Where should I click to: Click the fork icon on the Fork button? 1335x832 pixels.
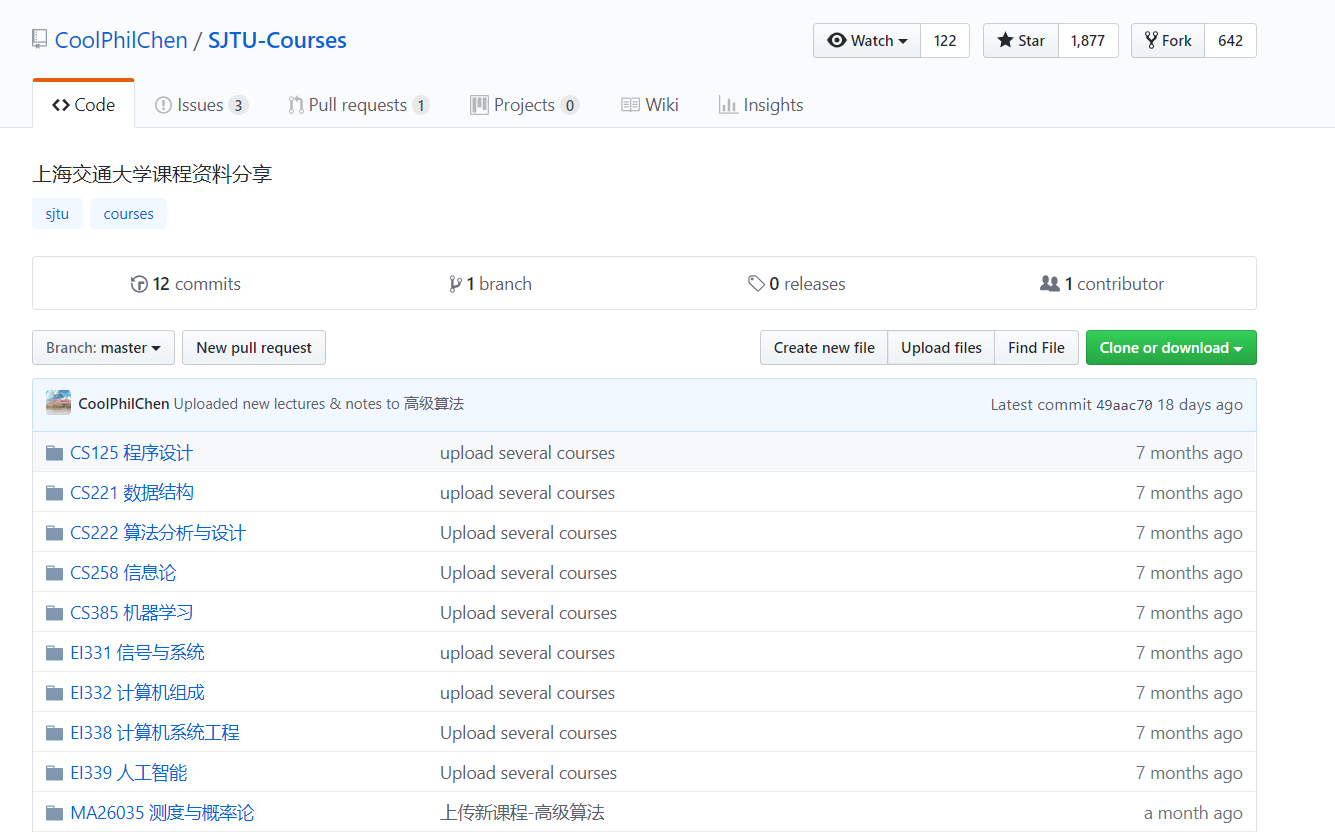tap(1151, 41)
